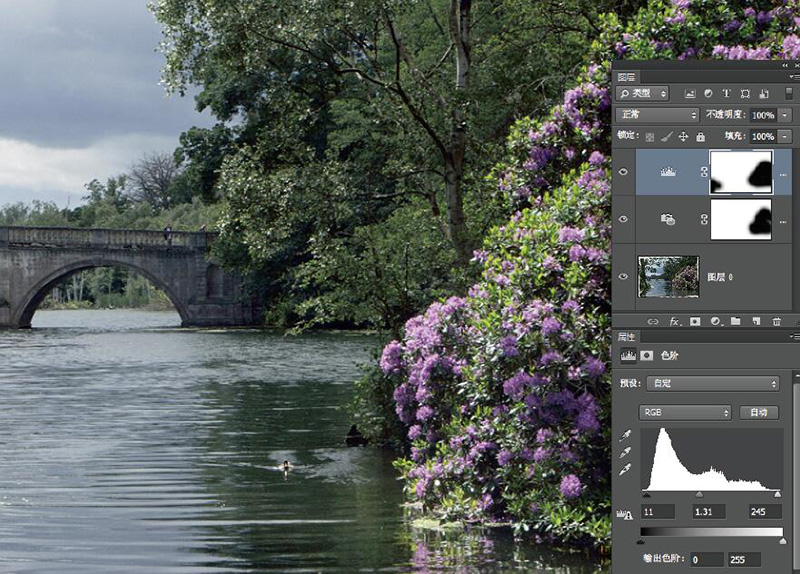Open the 不透明度 opacity slider arrow

click(785, 115)
